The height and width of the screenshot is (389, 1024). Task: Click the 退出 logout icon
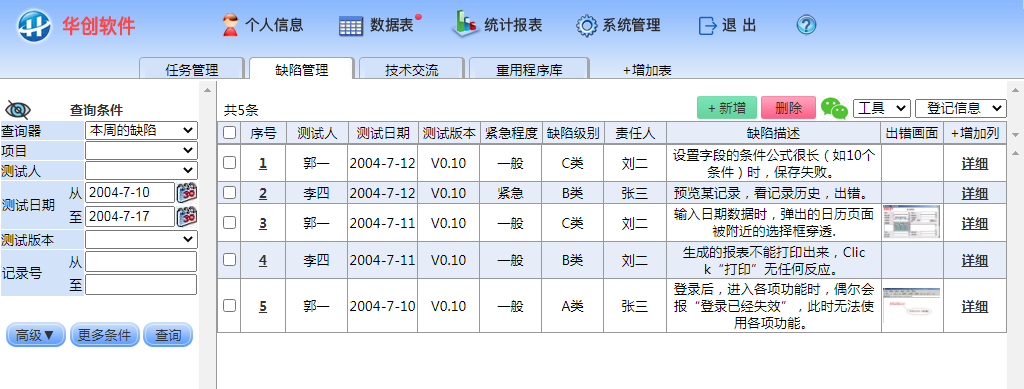[707, 25]
